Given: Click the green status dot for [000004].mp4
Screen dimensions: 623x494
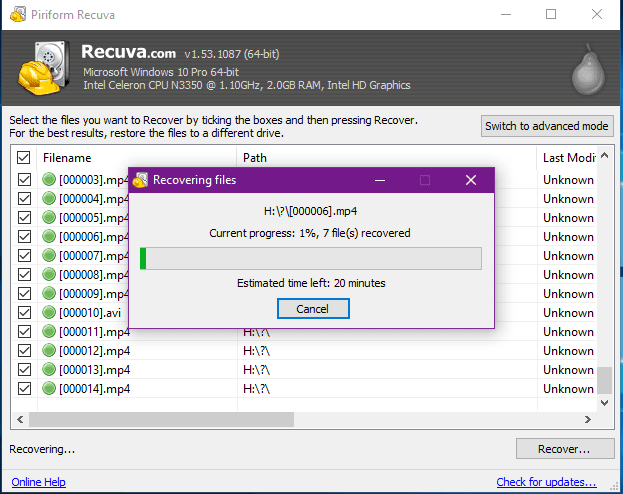Looking at the screenshot, I should pos(49,198).
